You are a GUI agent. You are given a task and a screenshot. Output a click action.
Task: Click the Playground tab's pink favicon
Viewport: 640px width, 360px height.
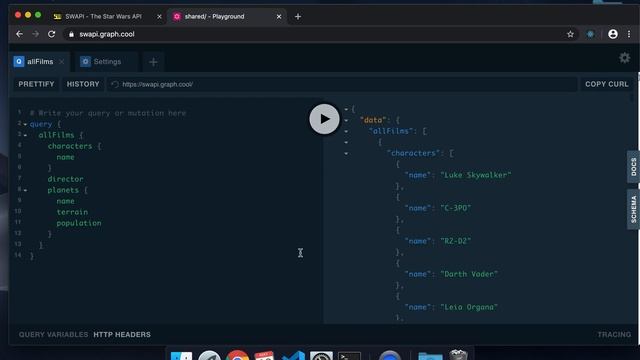[x=177, y=17]
